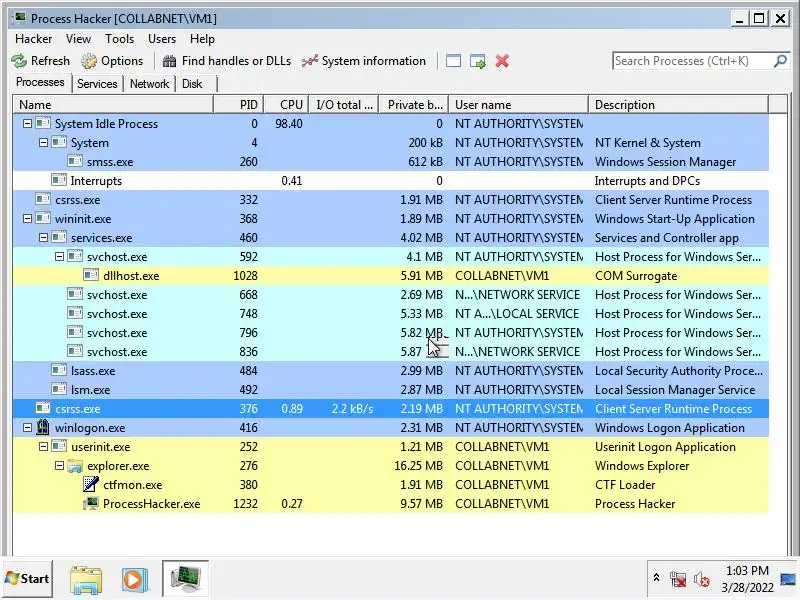Switch to the Services tab

coord(97,84)
